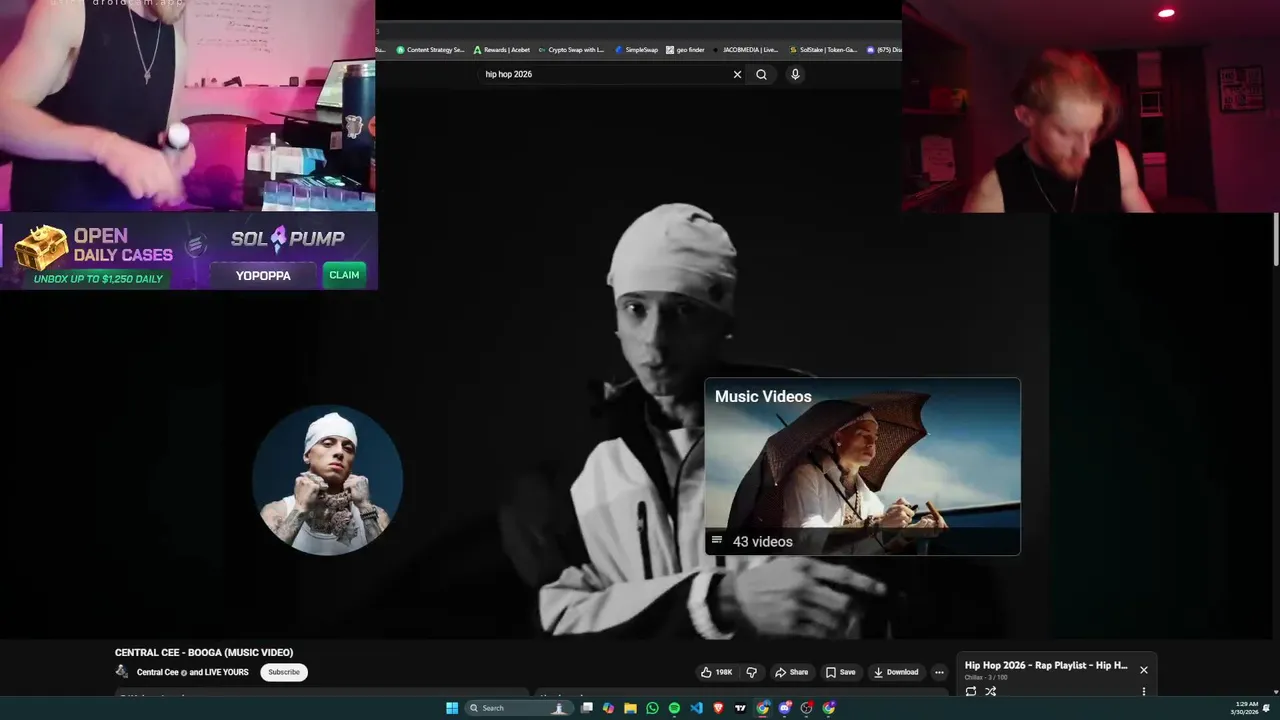Open the clock and date in the system tray

(x=1245, y=708)
